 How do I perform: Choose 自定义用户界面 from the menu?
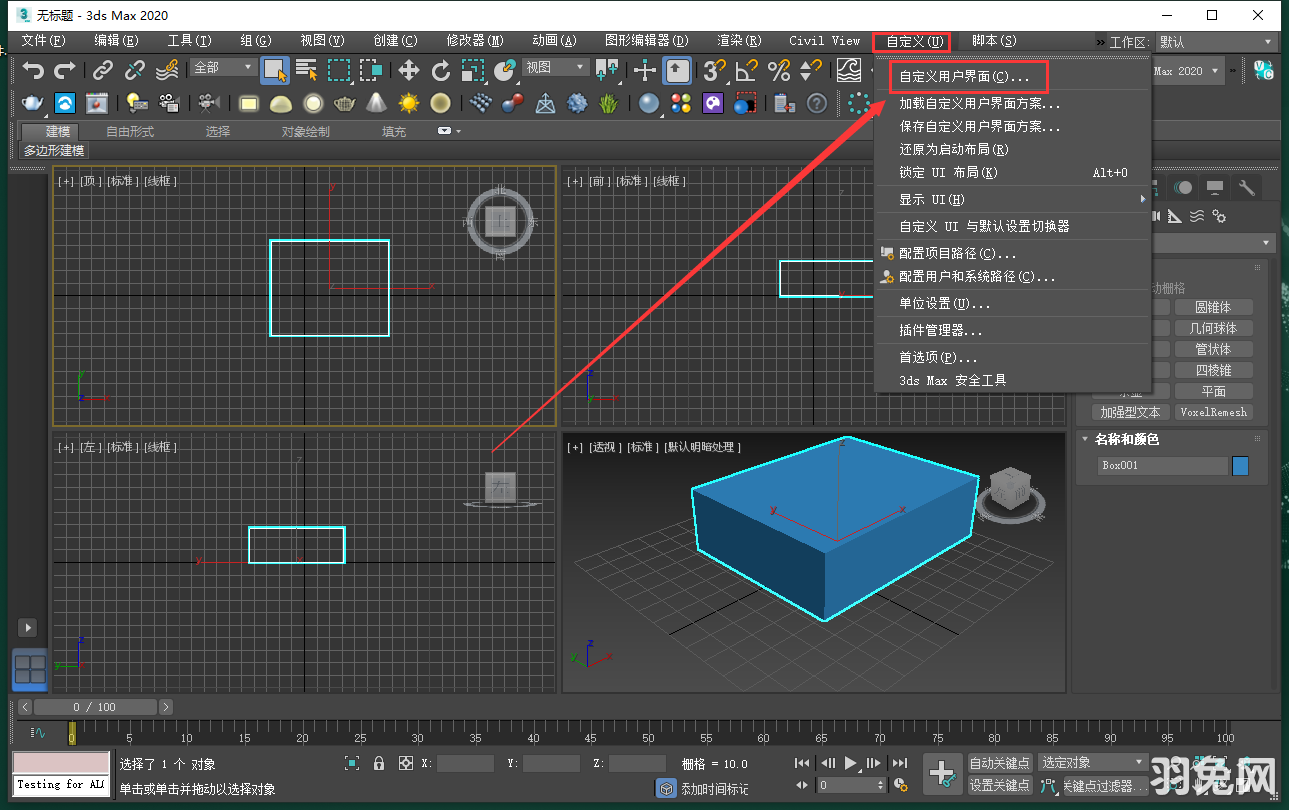point(966,75)
